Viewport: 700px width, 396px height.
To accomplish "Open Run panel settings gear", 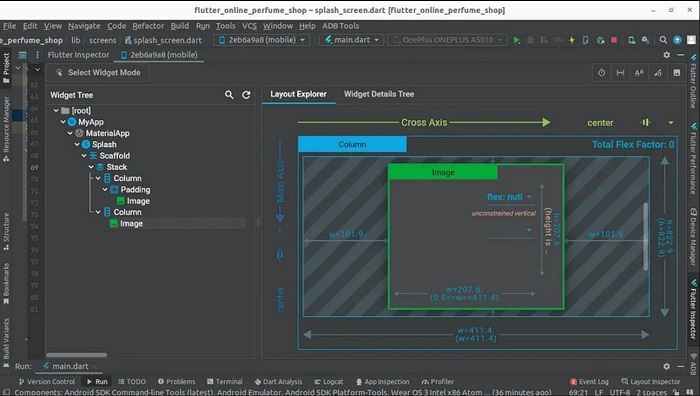I will [667, 366].
